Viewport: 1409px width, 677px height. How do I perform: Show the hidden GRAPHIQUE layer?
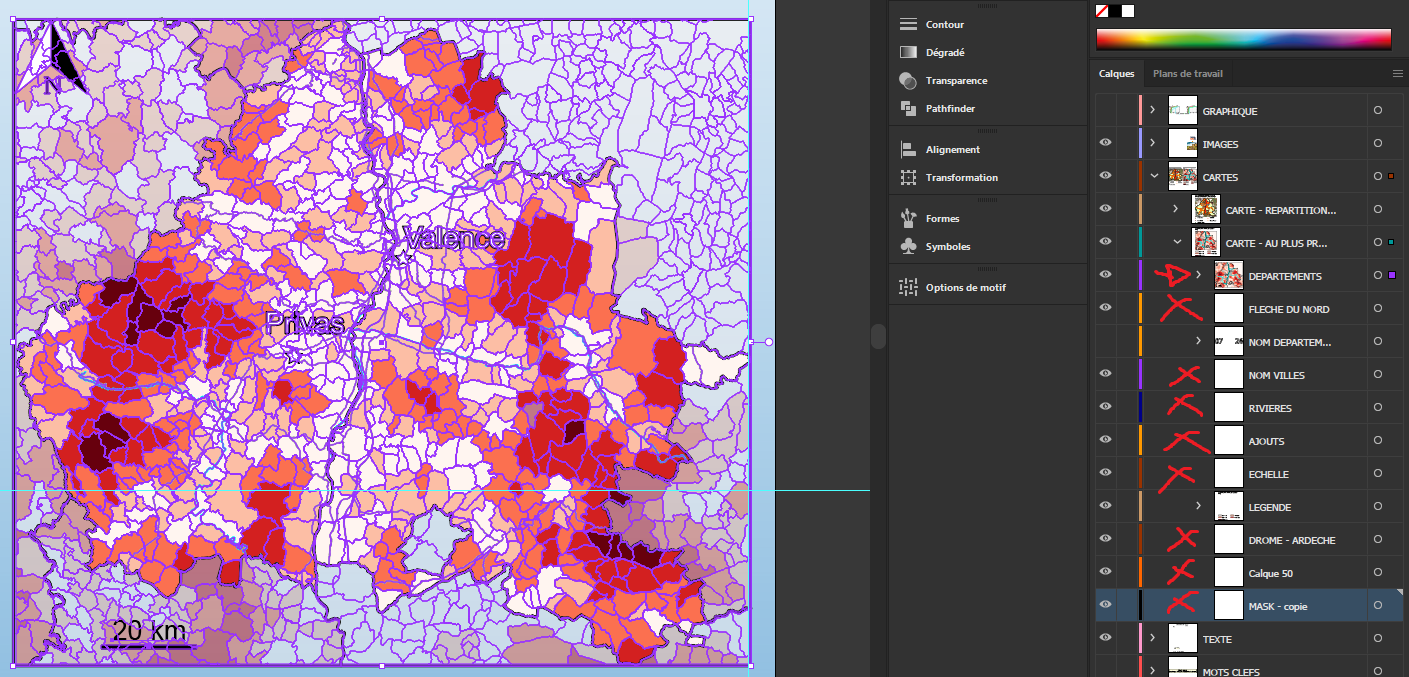coord(1106,111)
